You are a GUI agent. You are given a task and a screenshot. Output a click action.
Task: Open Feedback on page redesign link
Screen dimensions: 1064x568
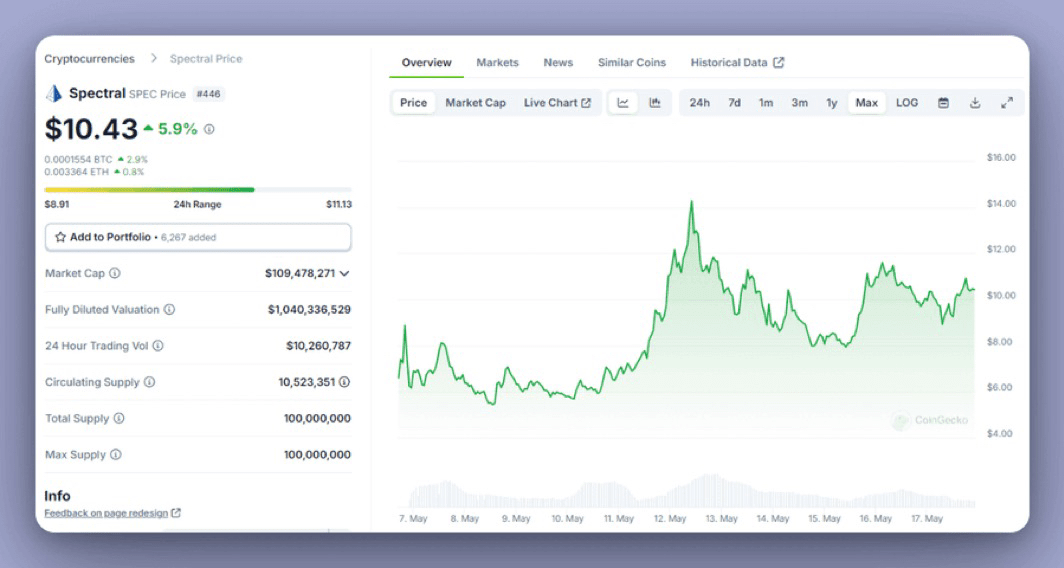pyautogui.click(x=106, y=513)
